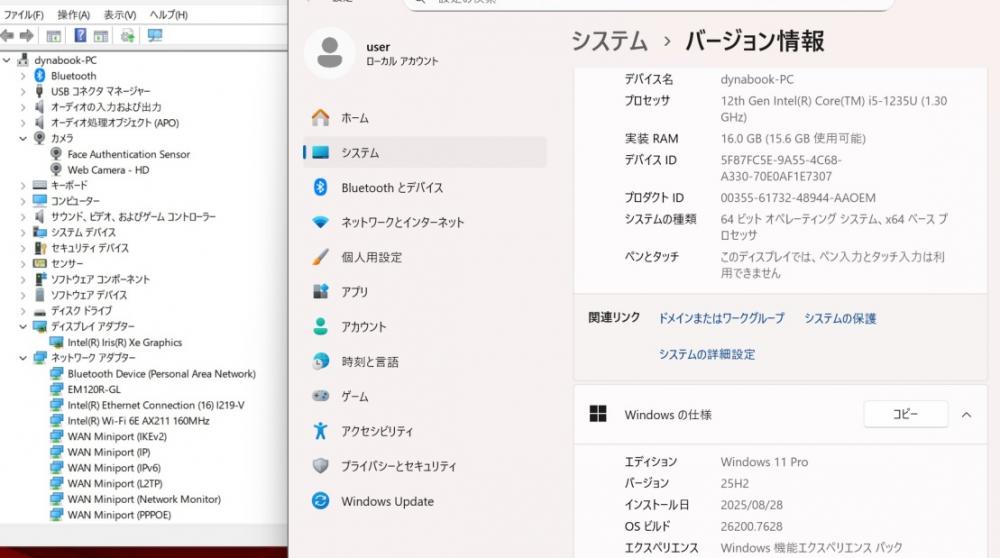Expand the キーボード category
The width and height of the screenshot is (1000, 558).
[23, 186]
